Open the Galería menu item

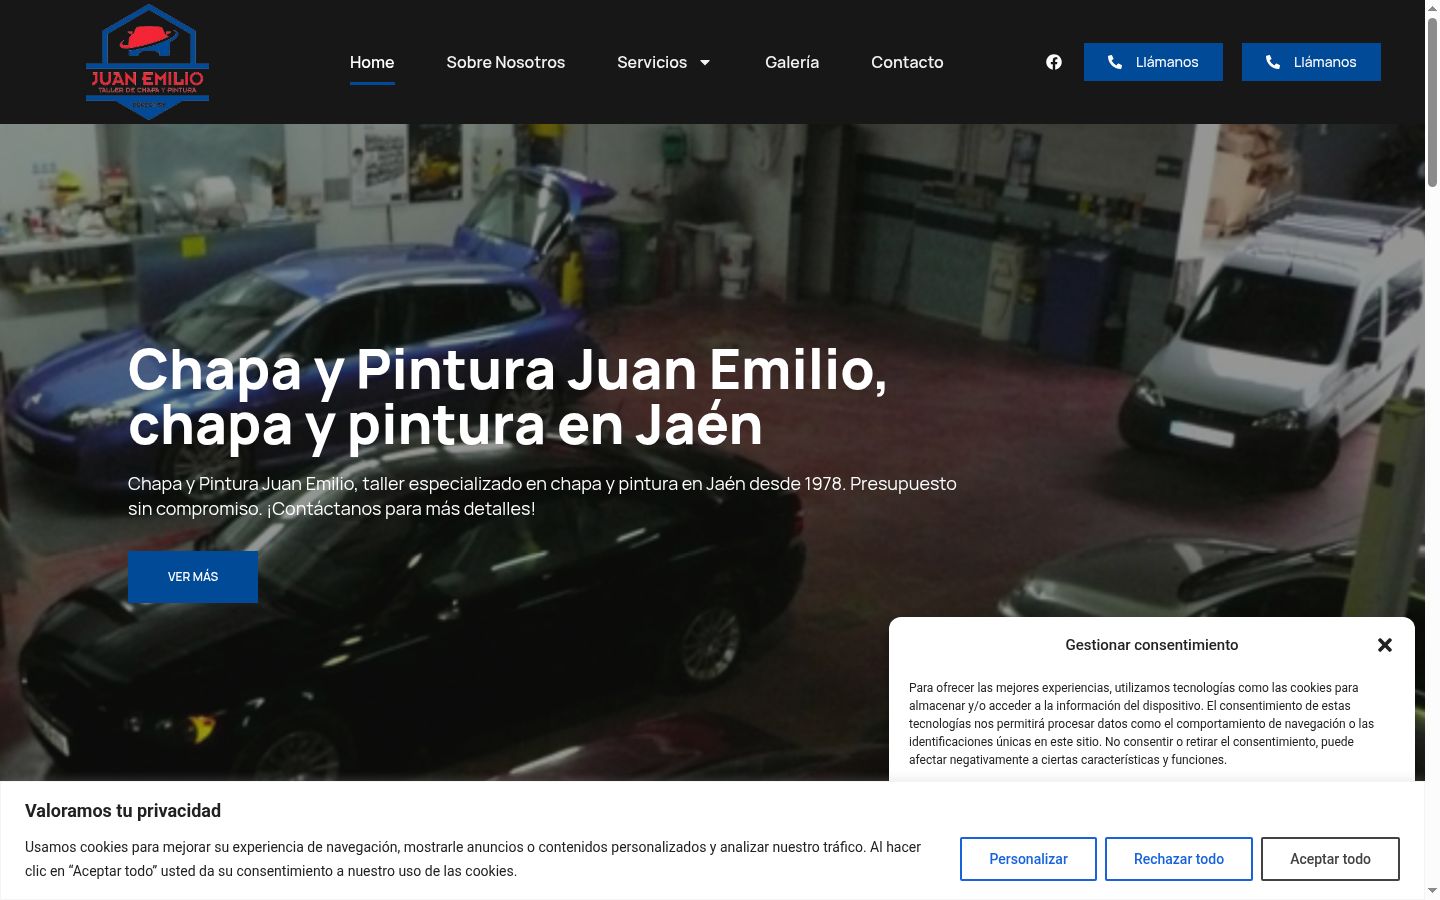tap(792, 62)
